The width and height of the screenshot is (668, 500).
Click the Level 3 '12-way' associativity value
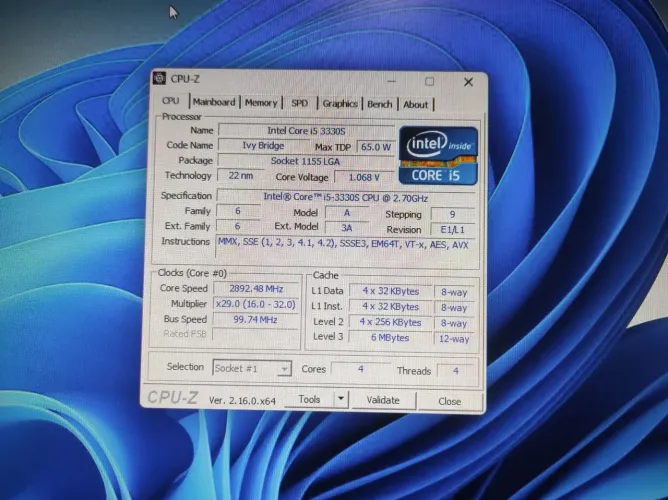point(454,339)
